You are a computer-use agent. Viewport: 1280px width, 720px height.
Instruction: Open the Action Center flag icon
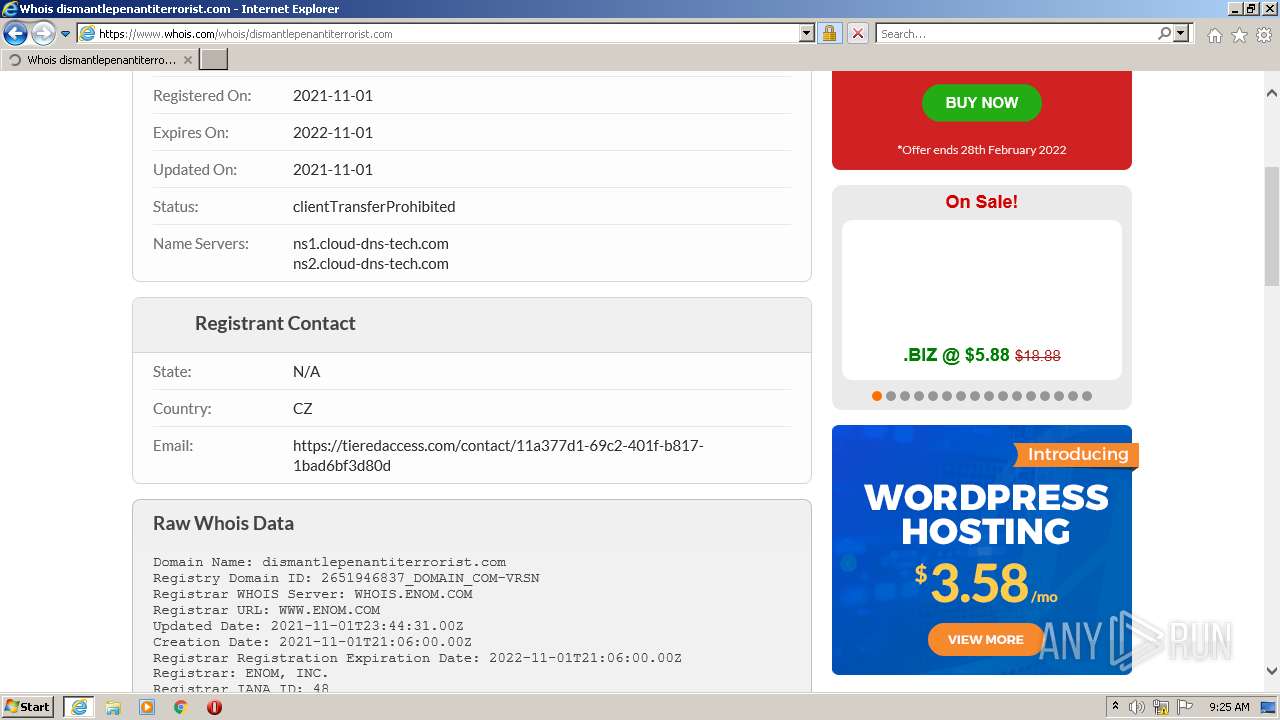coord(1184,707)
